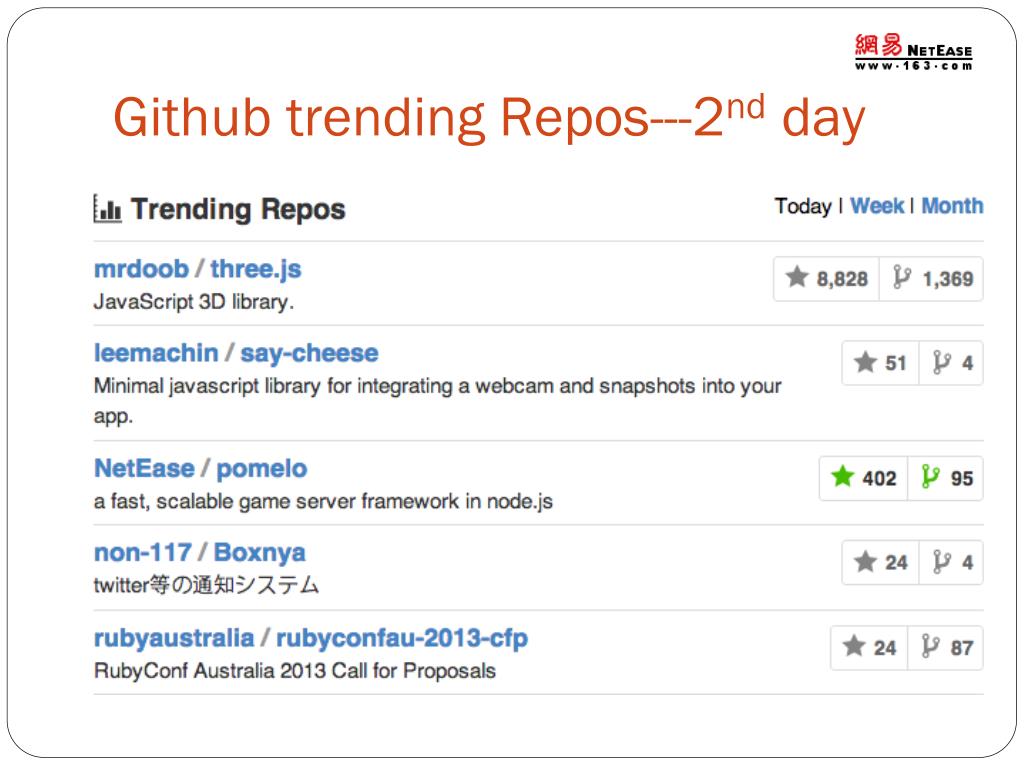Open the pomelo repository link
1024x768 pixels.
(262, 468)
